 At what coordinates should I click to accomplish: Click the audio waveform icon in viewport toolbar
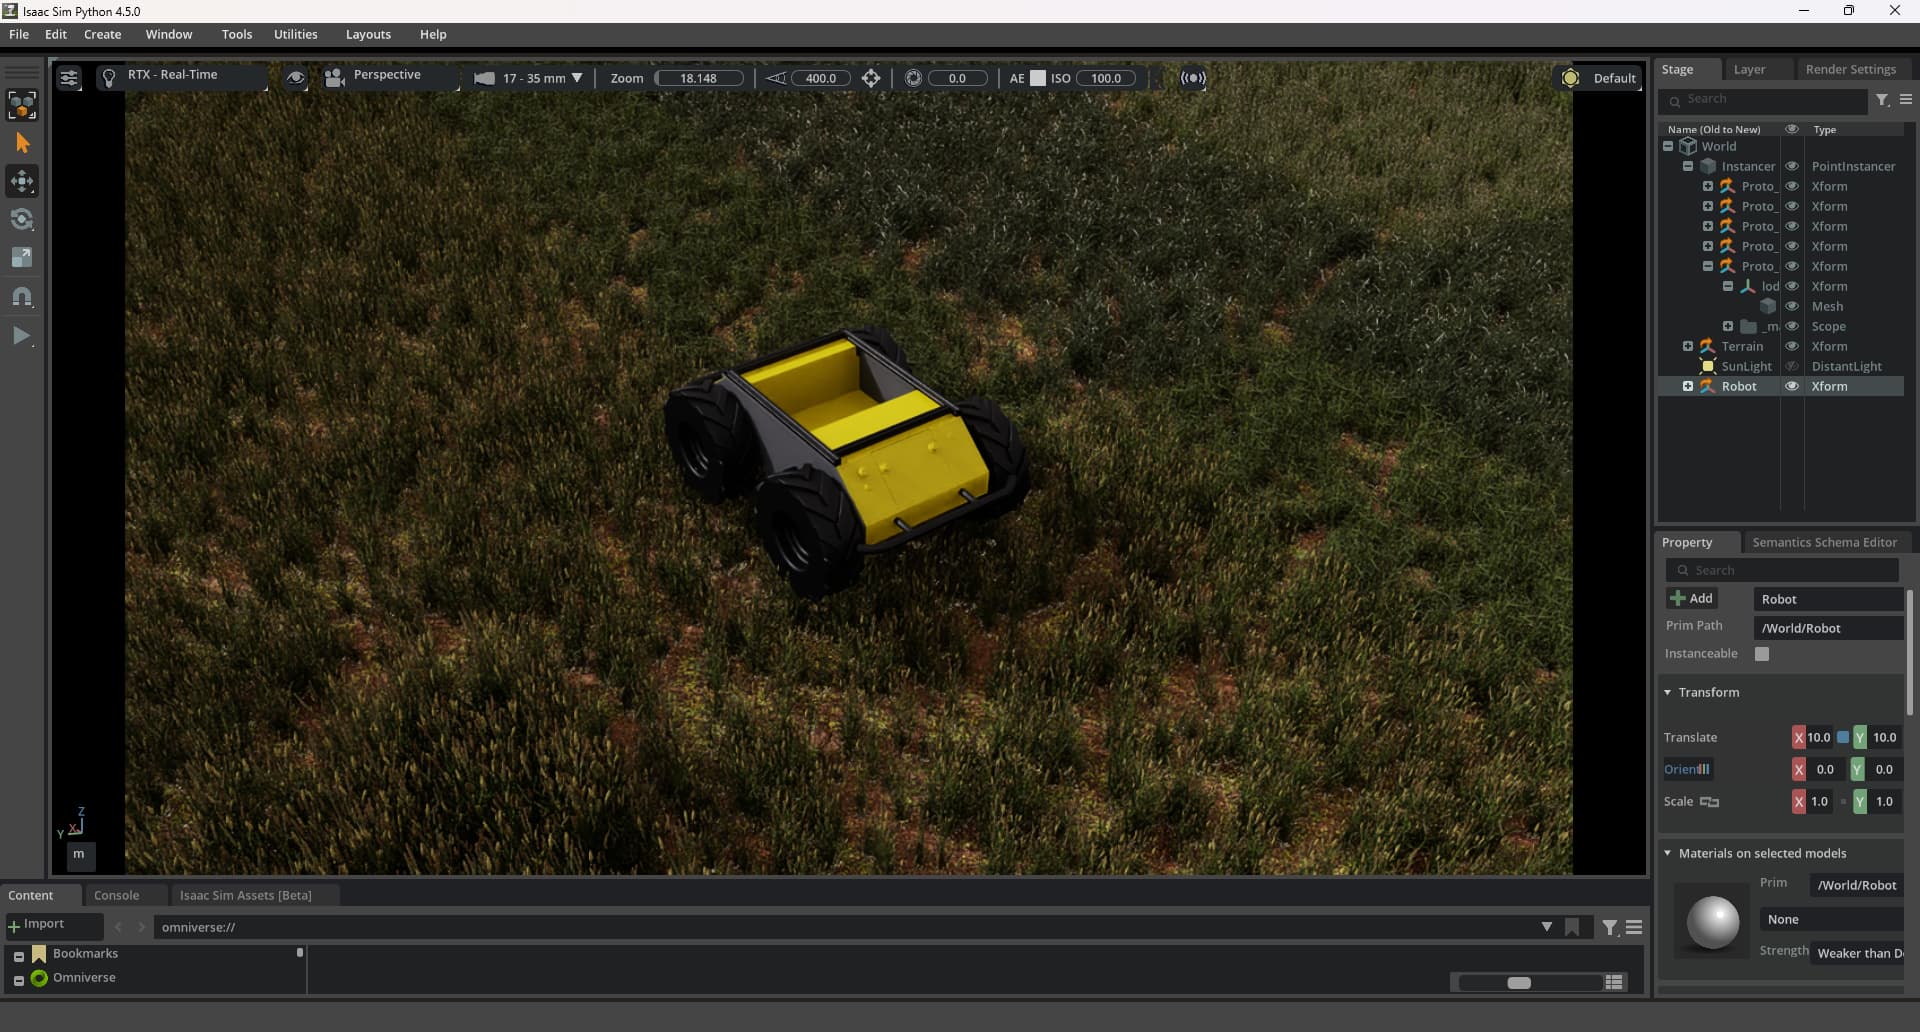1193,78
